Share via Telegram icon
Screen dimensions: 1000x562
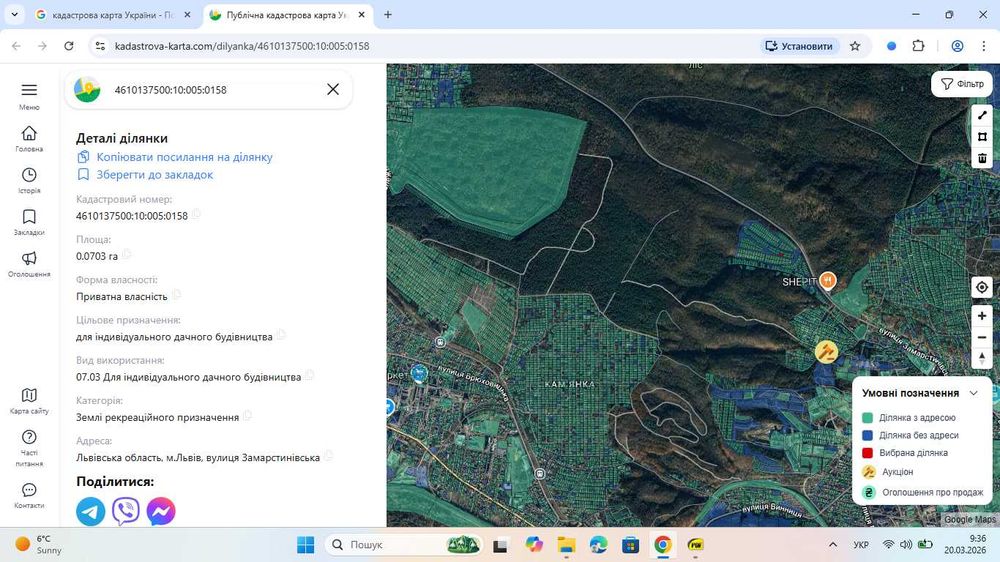pyautogui.click(x=91, y=512)
